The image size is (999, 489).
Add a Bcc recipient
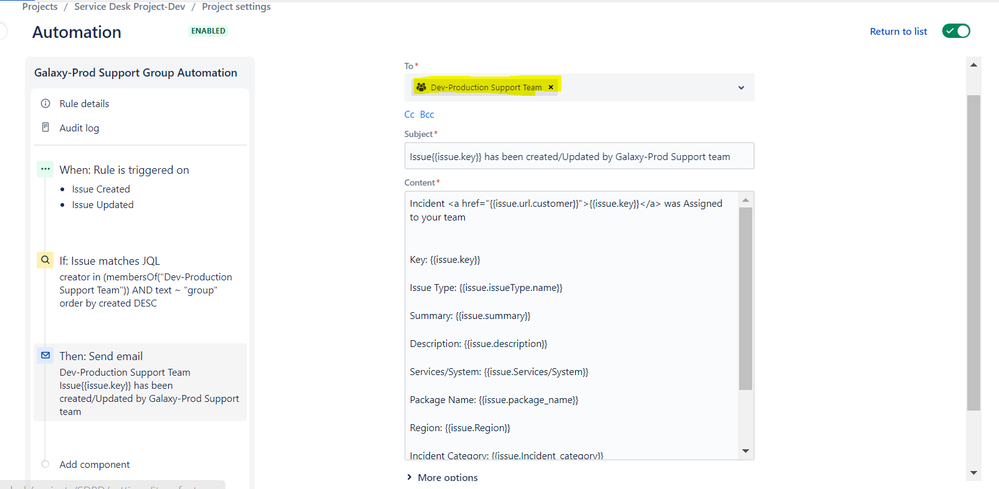click(x=427, y=115)
